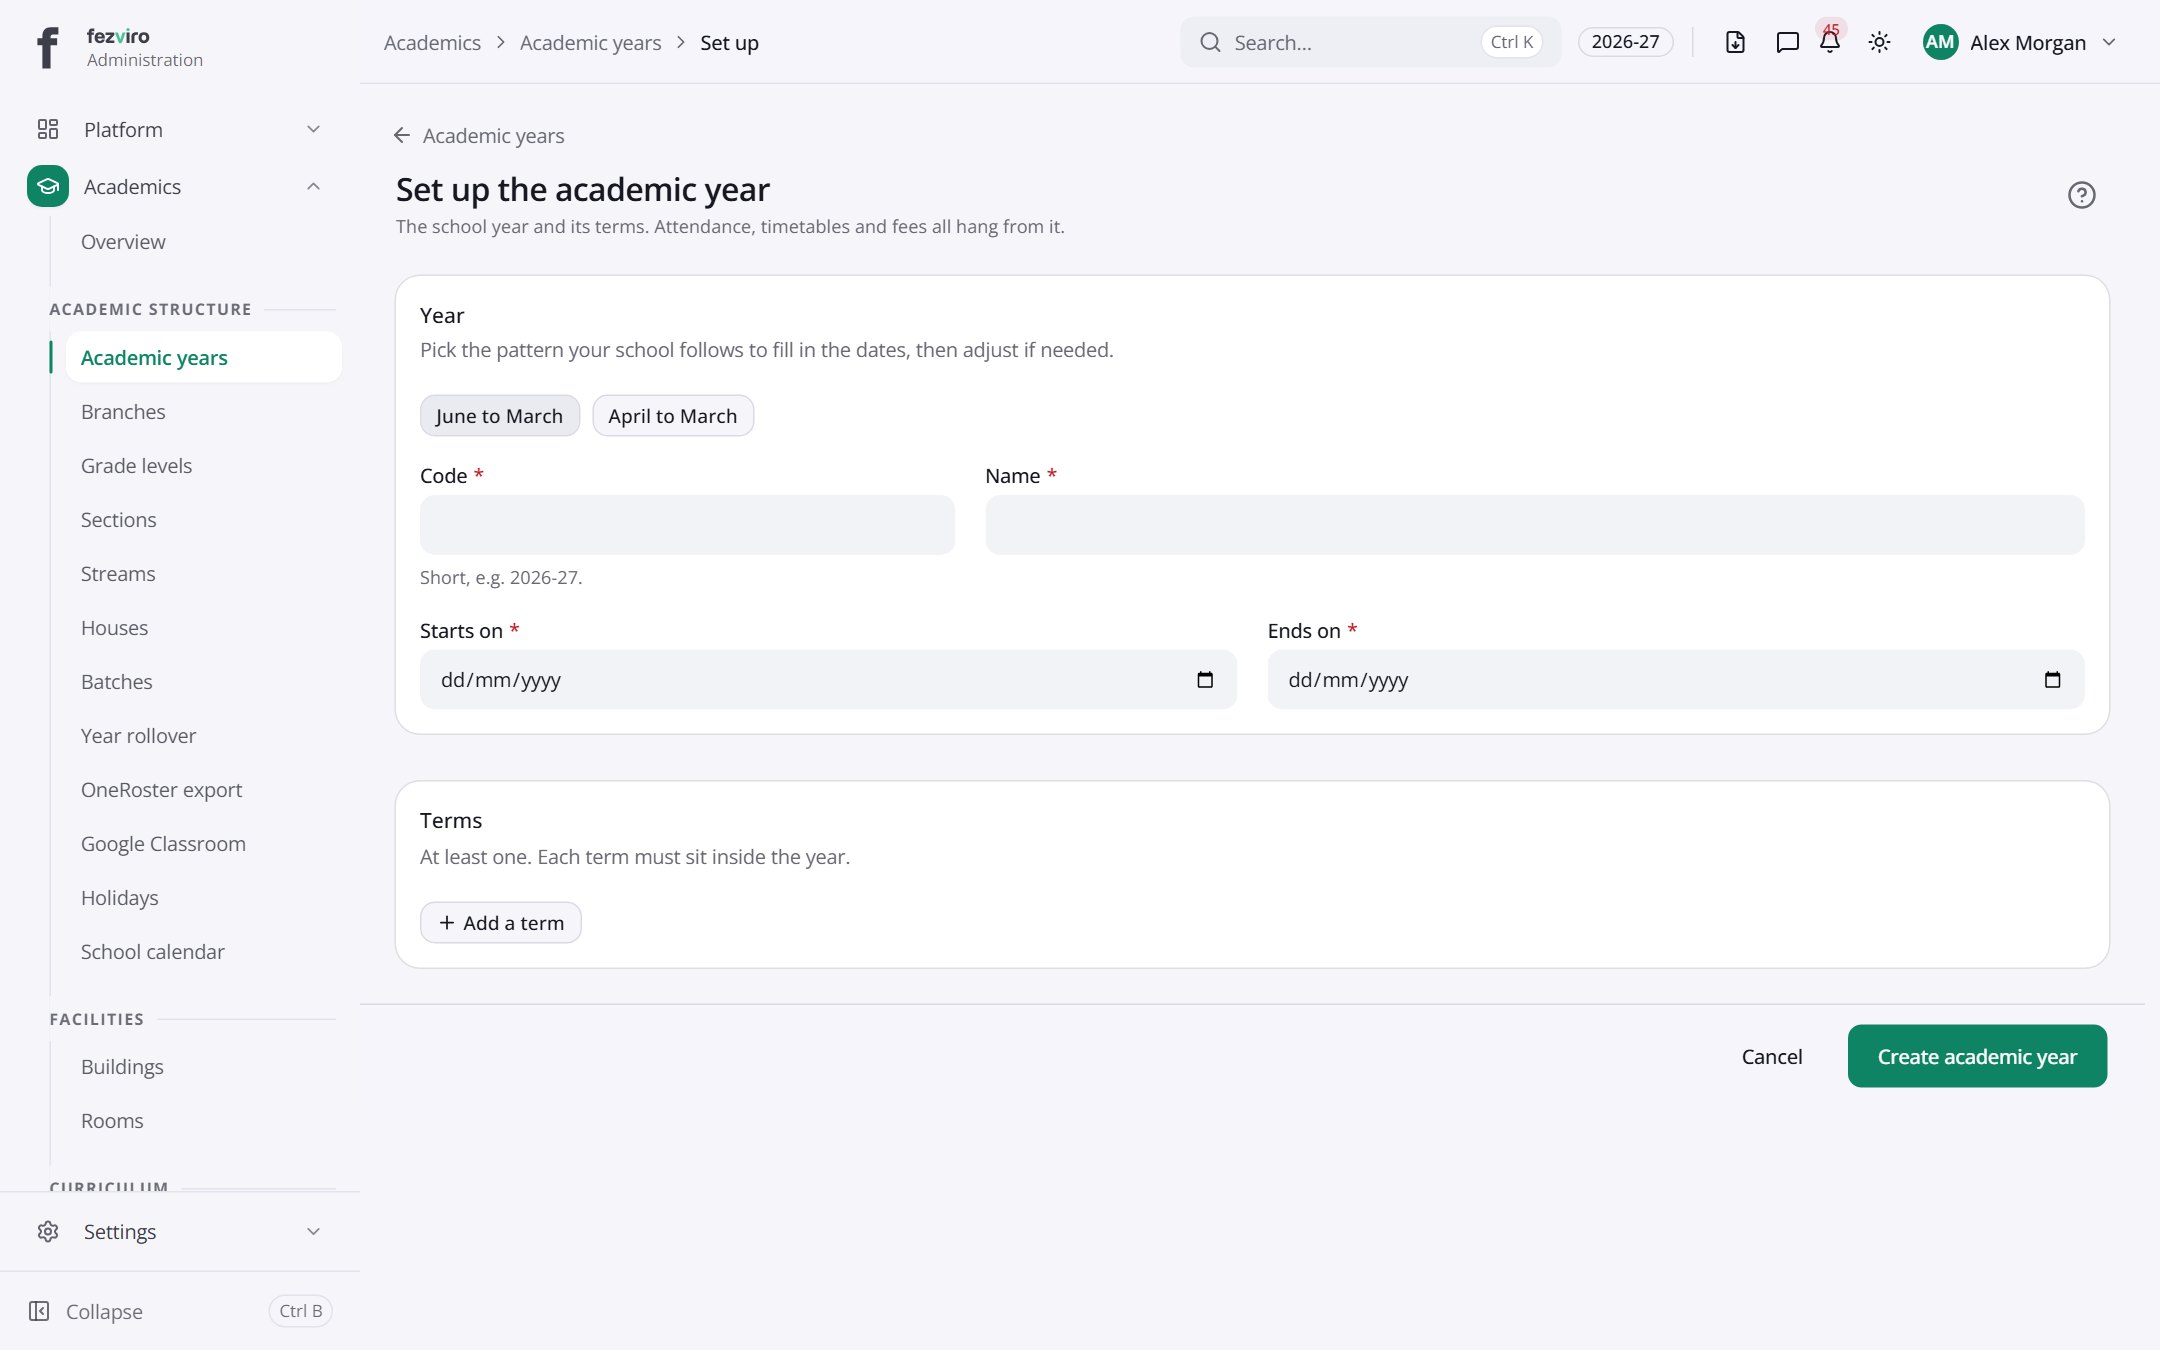
Task: Focus the Code input field
Action: (x=687, y=525)
